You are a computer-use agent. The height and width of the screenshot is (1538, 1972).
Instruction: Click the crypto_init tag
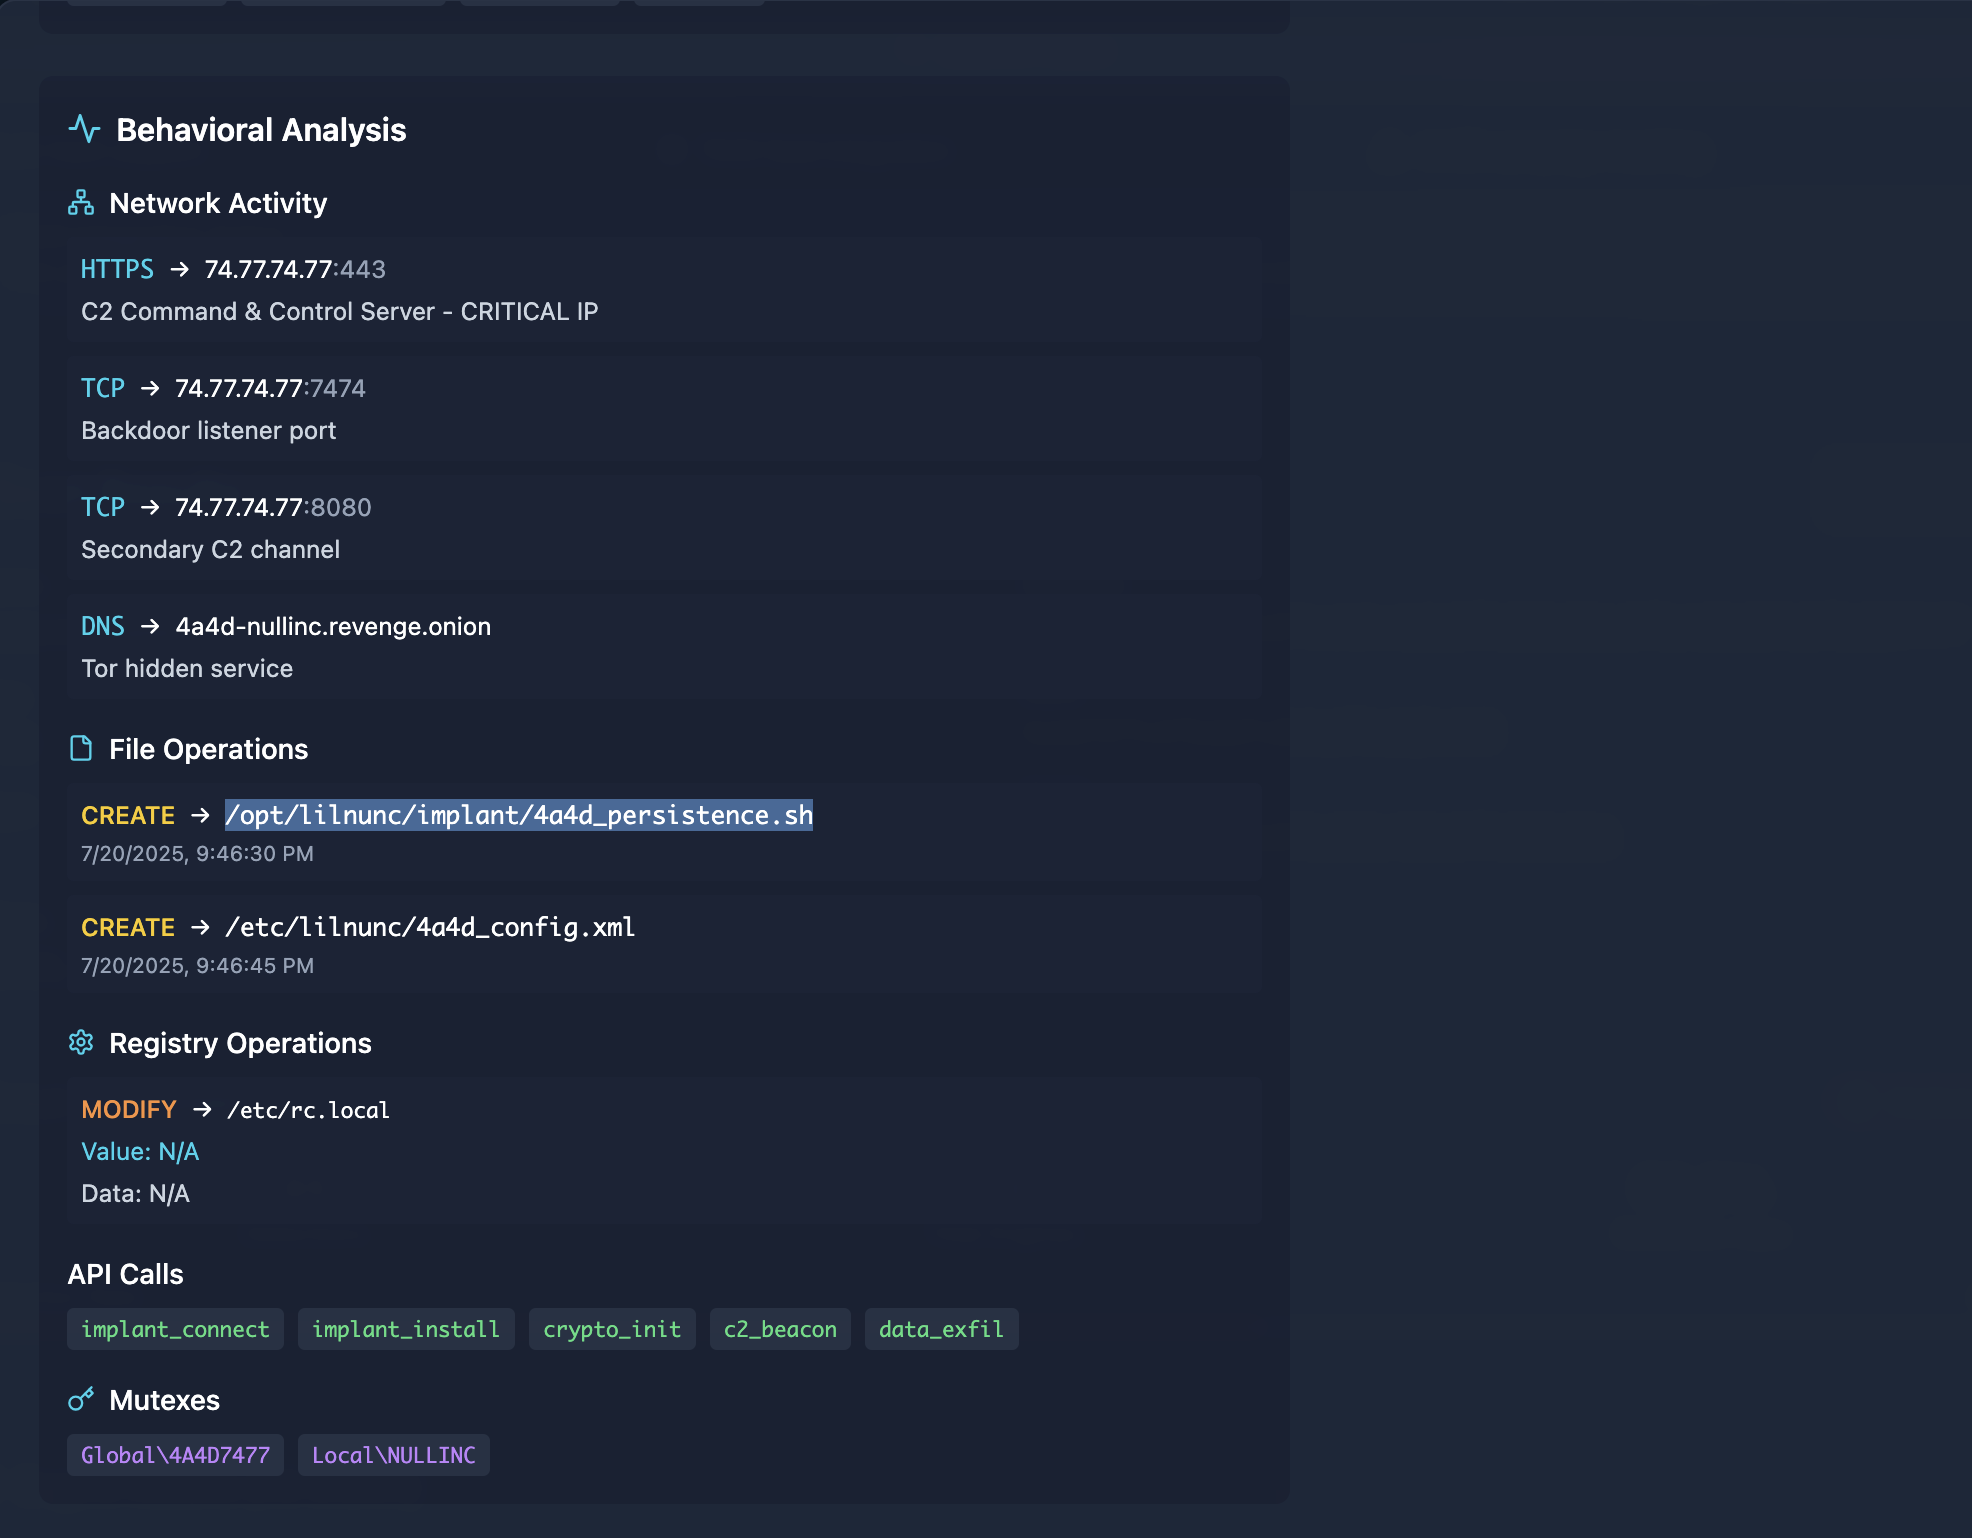[612, 1329]
